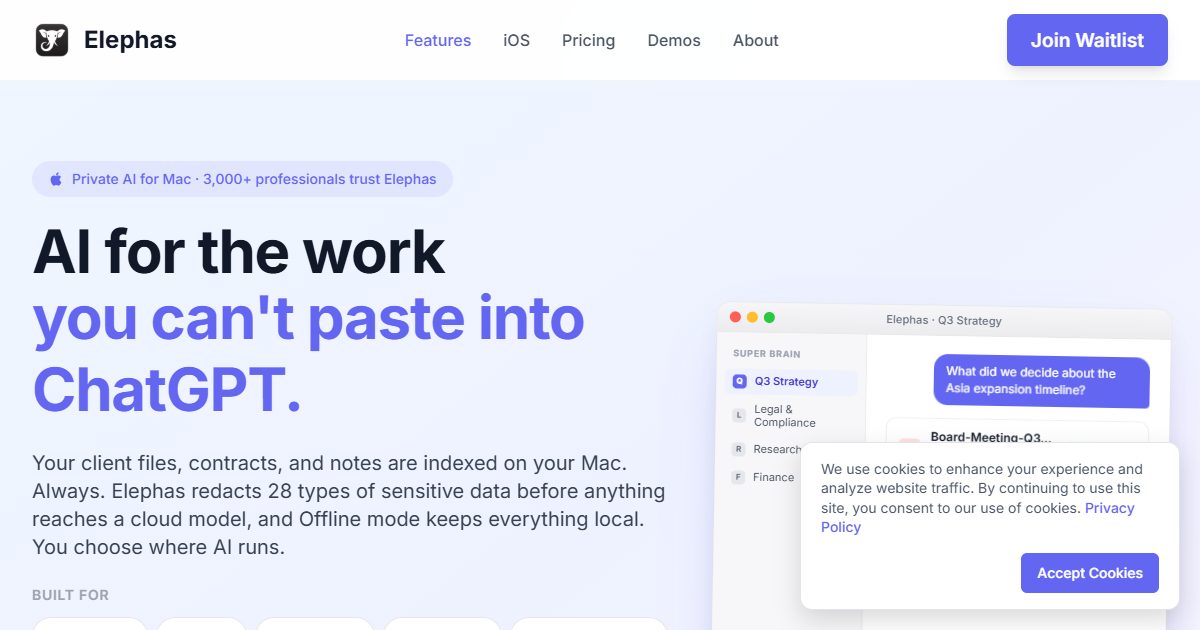Screen dimensions: 1200x630
Task: Click the Join Waitlist button
Action: click(x=1087, y=40)
